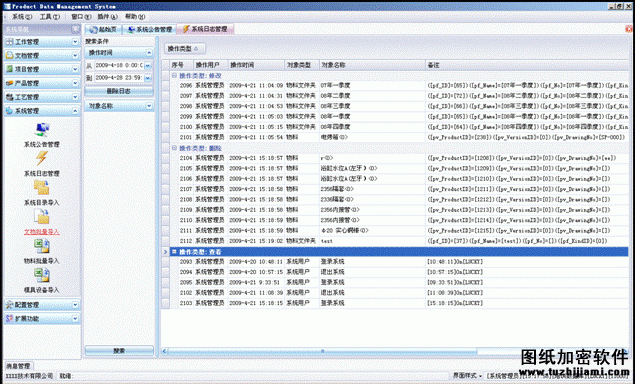
Task: Select log row 2103
Action: 399,303
